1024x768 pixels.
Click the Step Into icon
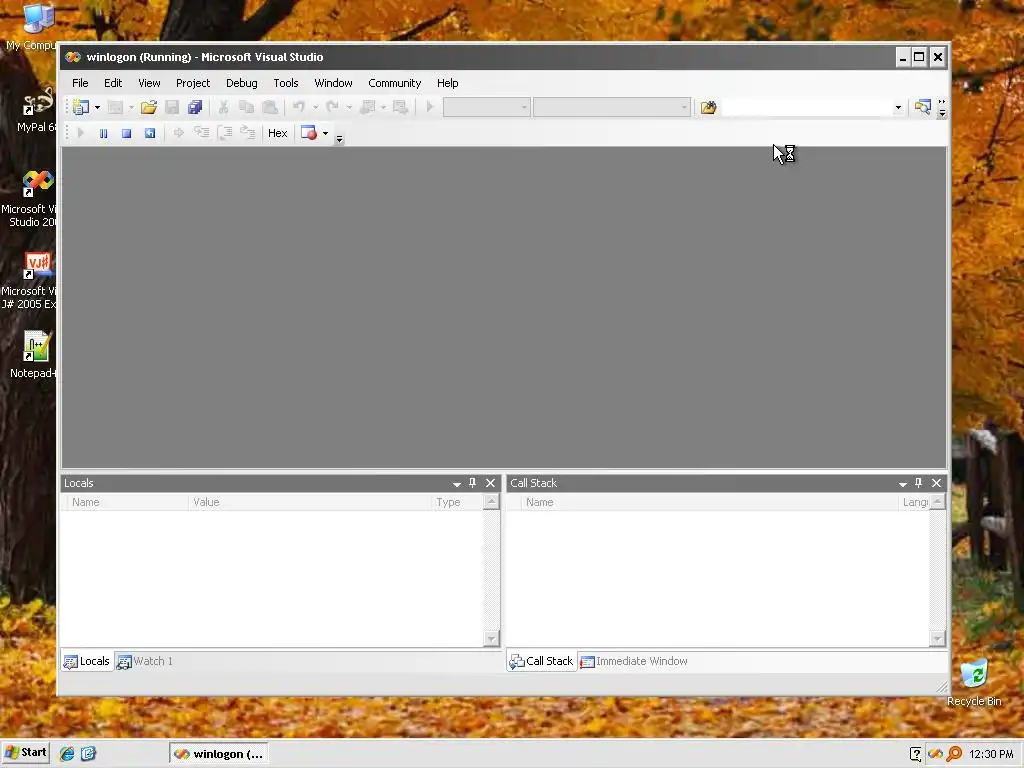click(201, 133)
